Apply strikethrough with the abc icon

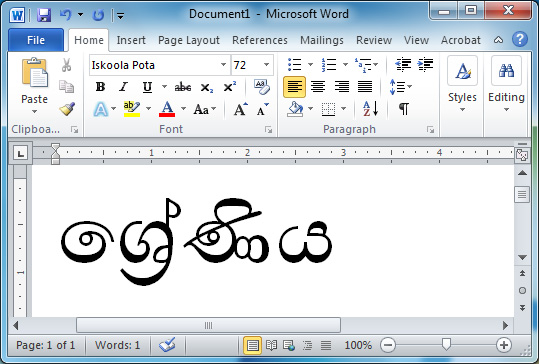pos(183,87)
